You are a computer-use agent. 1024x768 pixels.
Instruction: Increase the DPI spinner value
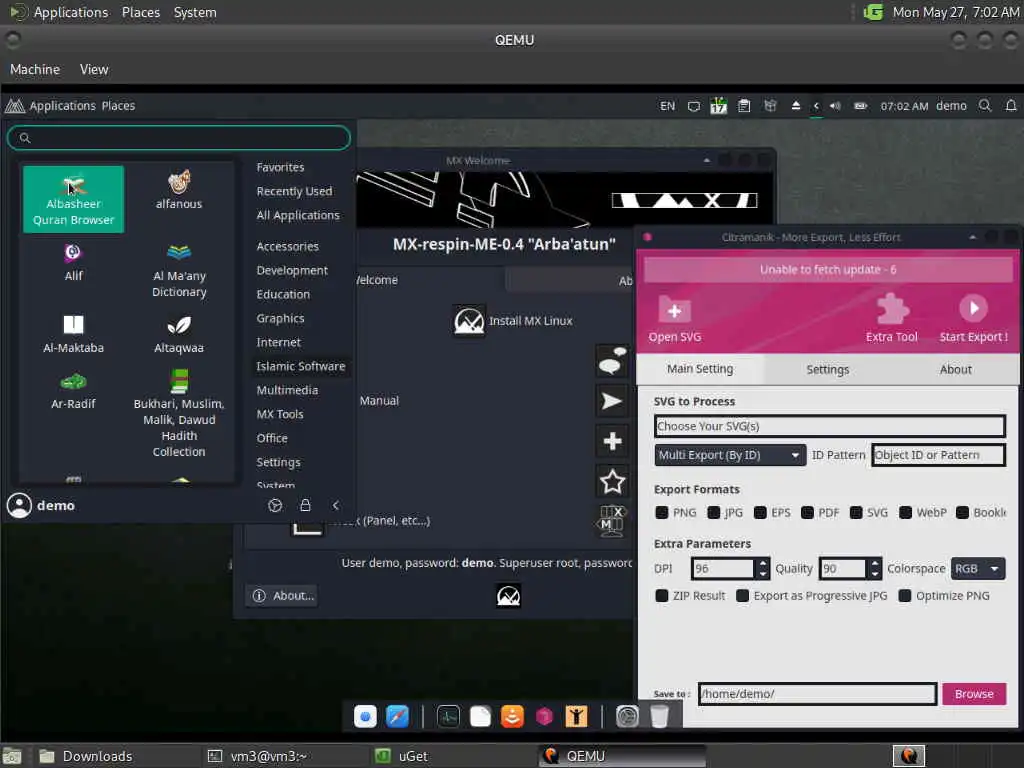pyautogui.click(x=763, y=563)
